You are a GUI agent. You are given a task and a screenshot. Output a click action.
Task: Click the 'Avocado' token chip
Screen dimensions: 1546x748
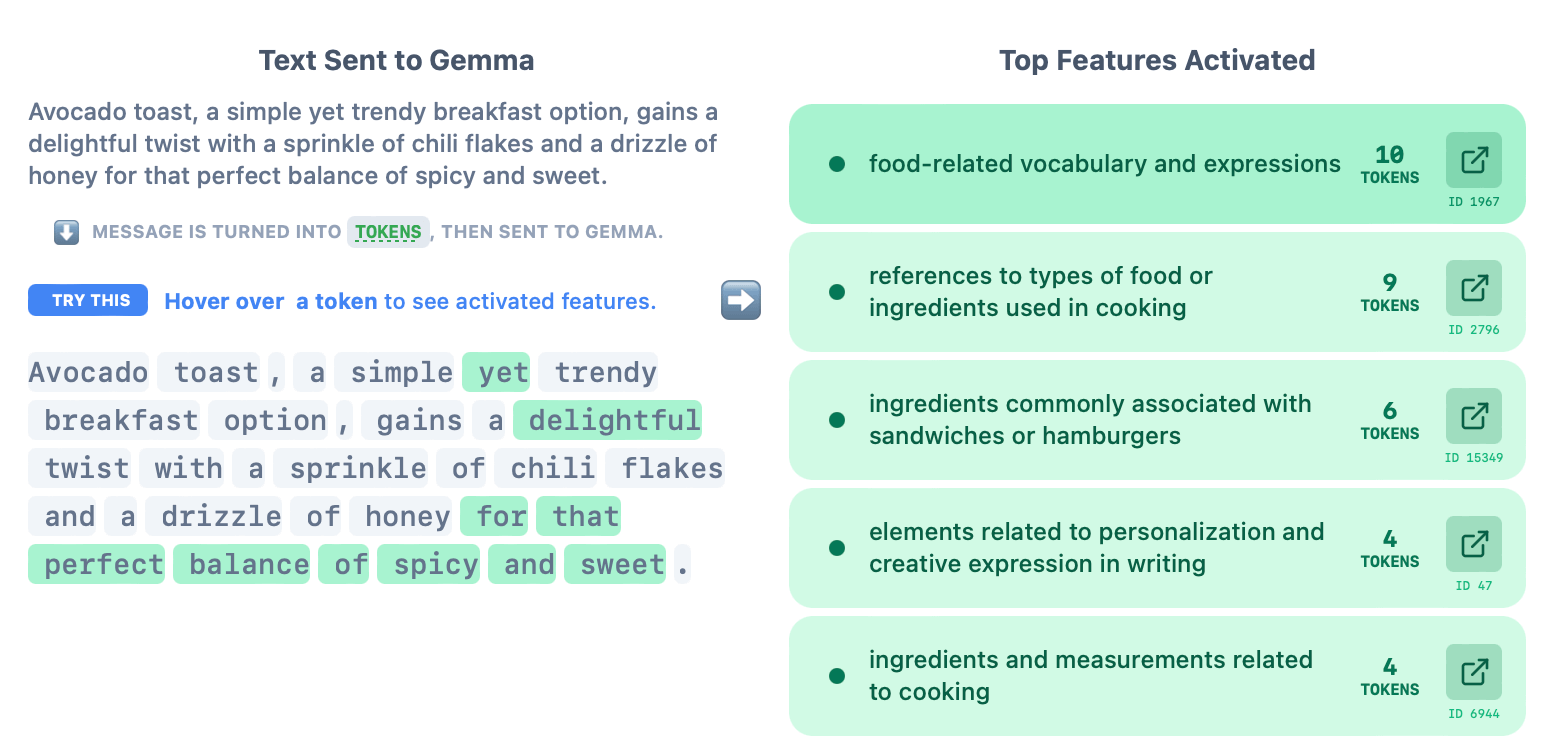click(88, 371)
